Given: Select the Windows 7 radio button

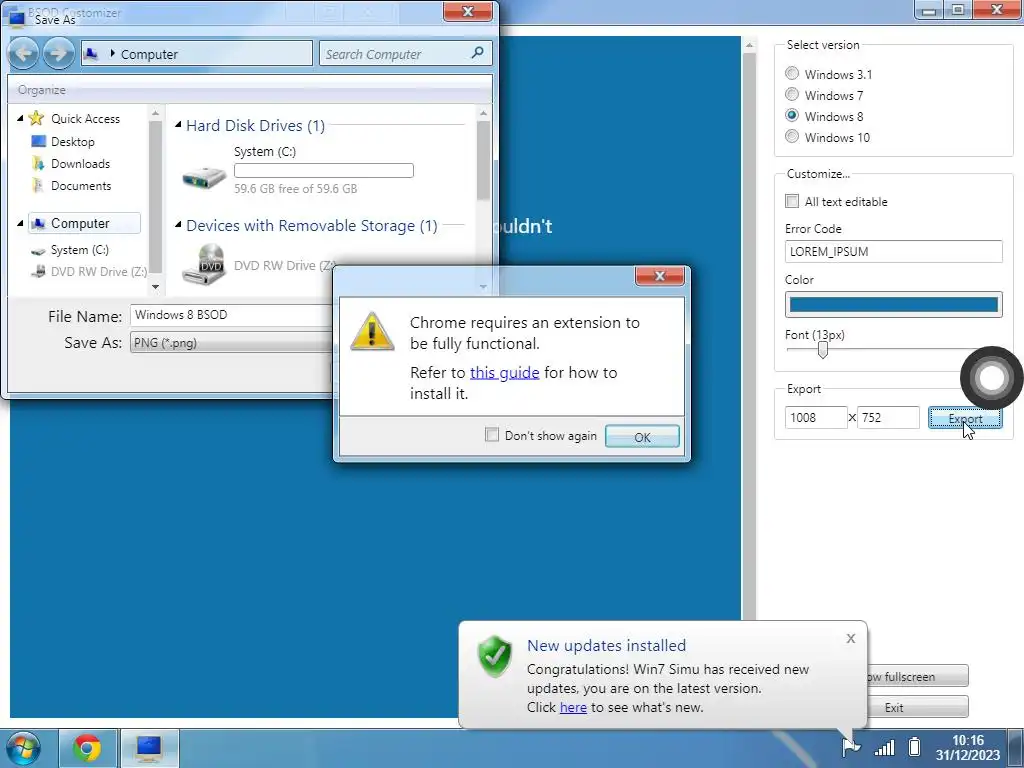Looking at the screenshot, I should [x=792, y=95].
